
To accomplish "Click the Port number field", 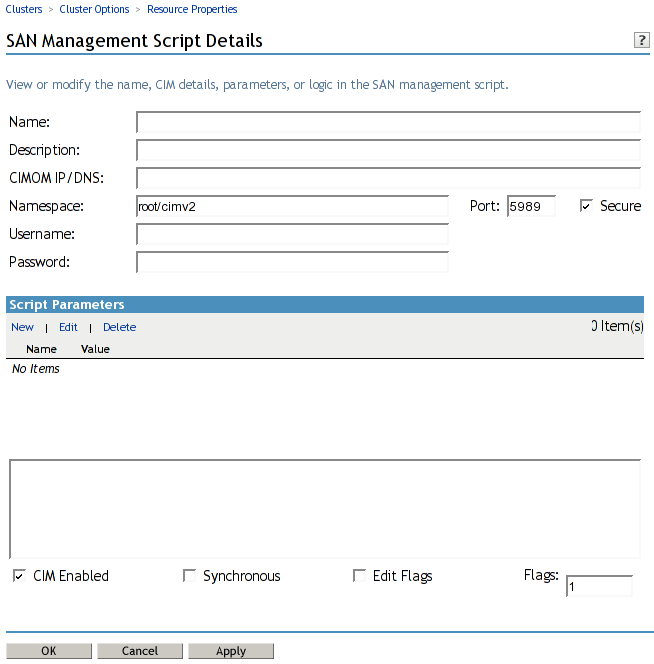I will (x=531, y=207).
